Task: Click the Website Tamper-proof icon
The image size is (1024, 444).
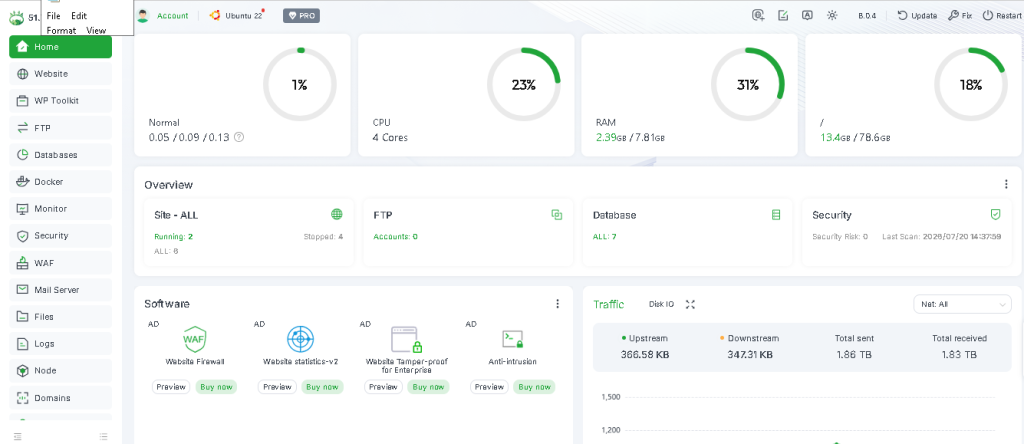Action: tap(407, 340)
